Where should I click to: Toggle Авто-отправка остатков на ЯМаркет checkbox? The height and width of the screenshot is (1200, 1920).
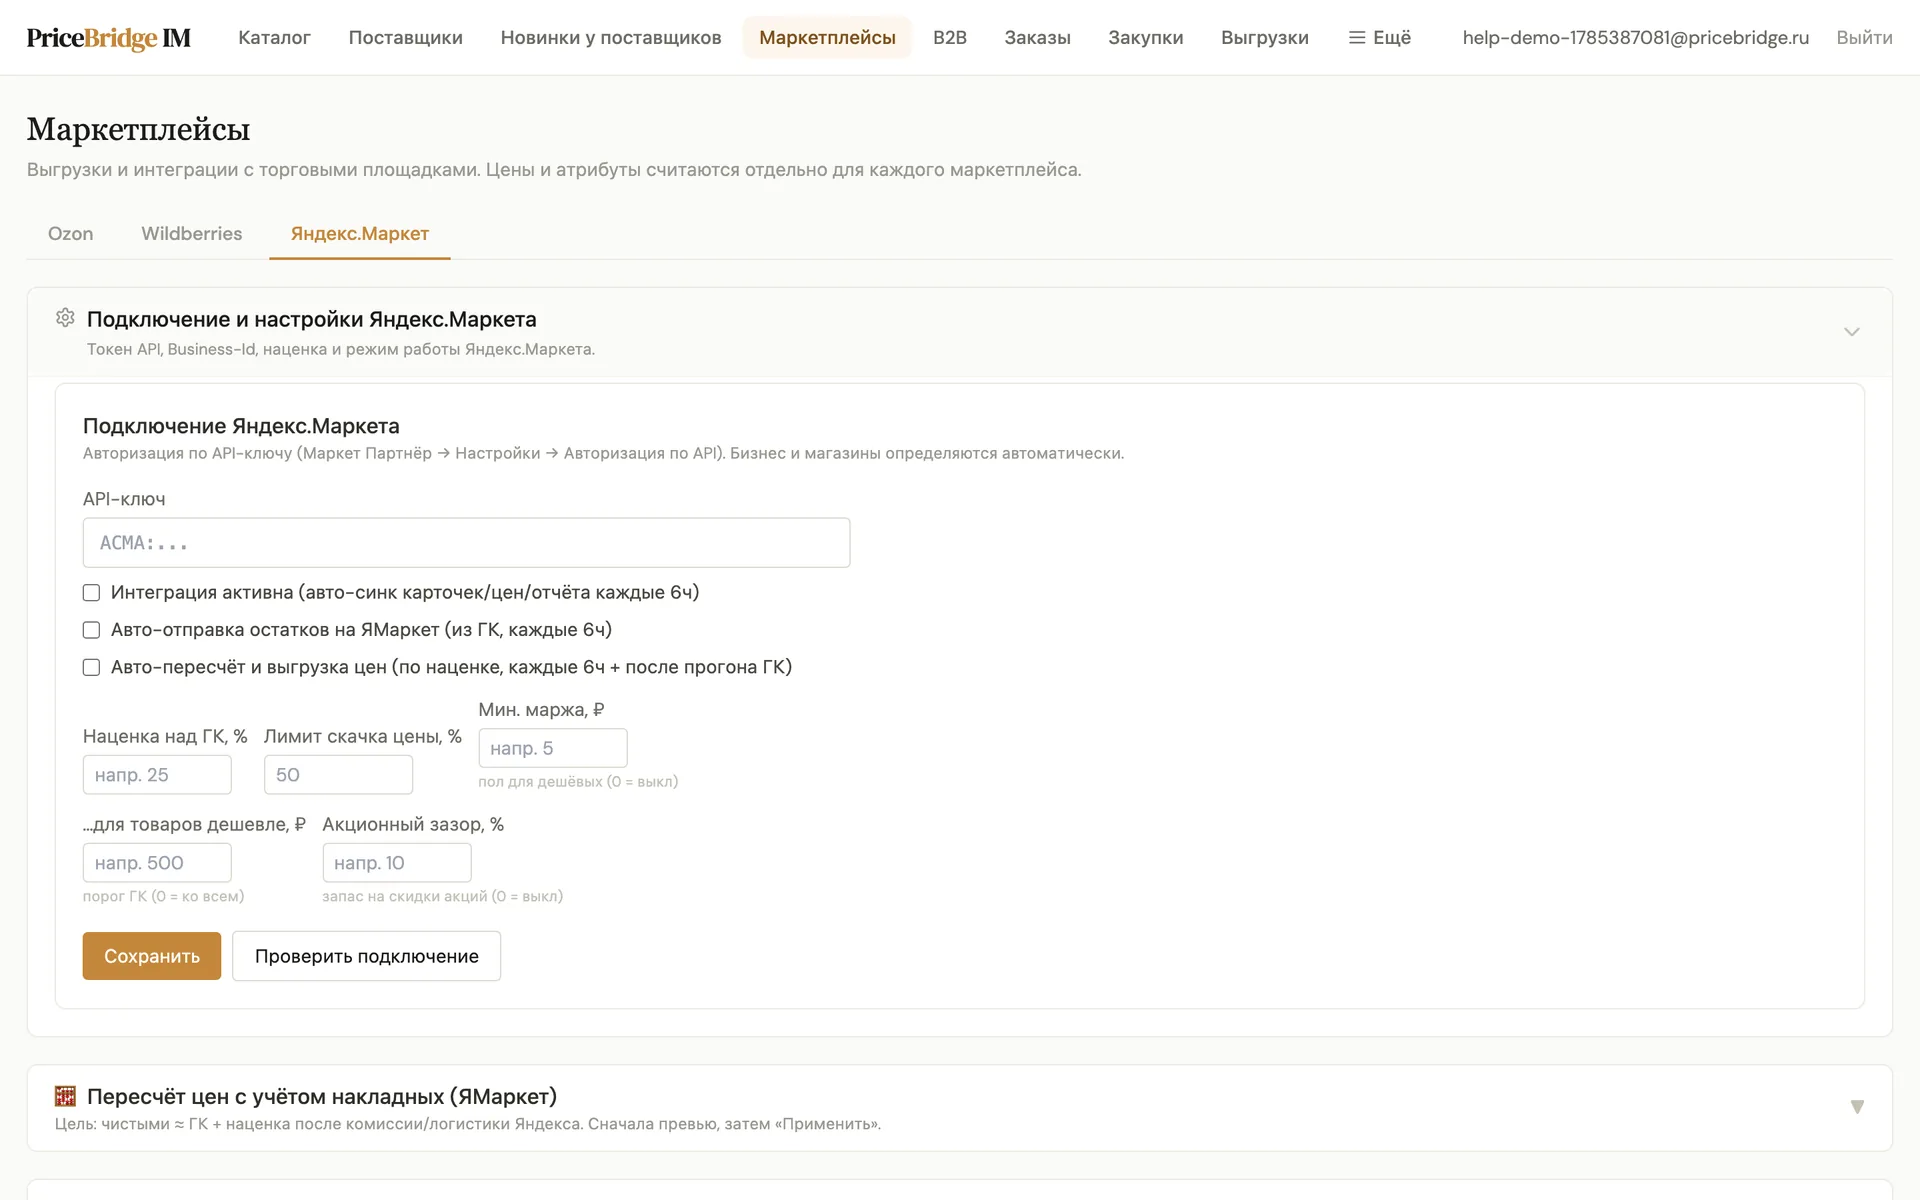click(91, 630)
